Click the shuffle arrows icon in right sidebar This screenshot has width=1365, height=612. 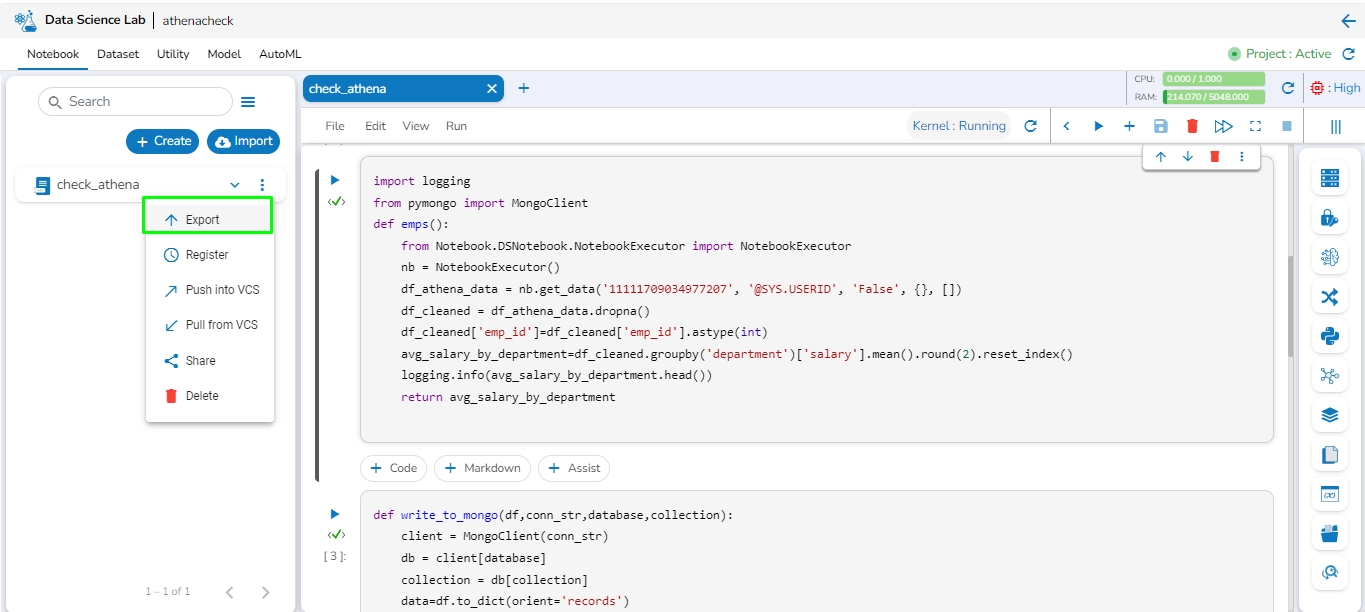[1329, 297]
